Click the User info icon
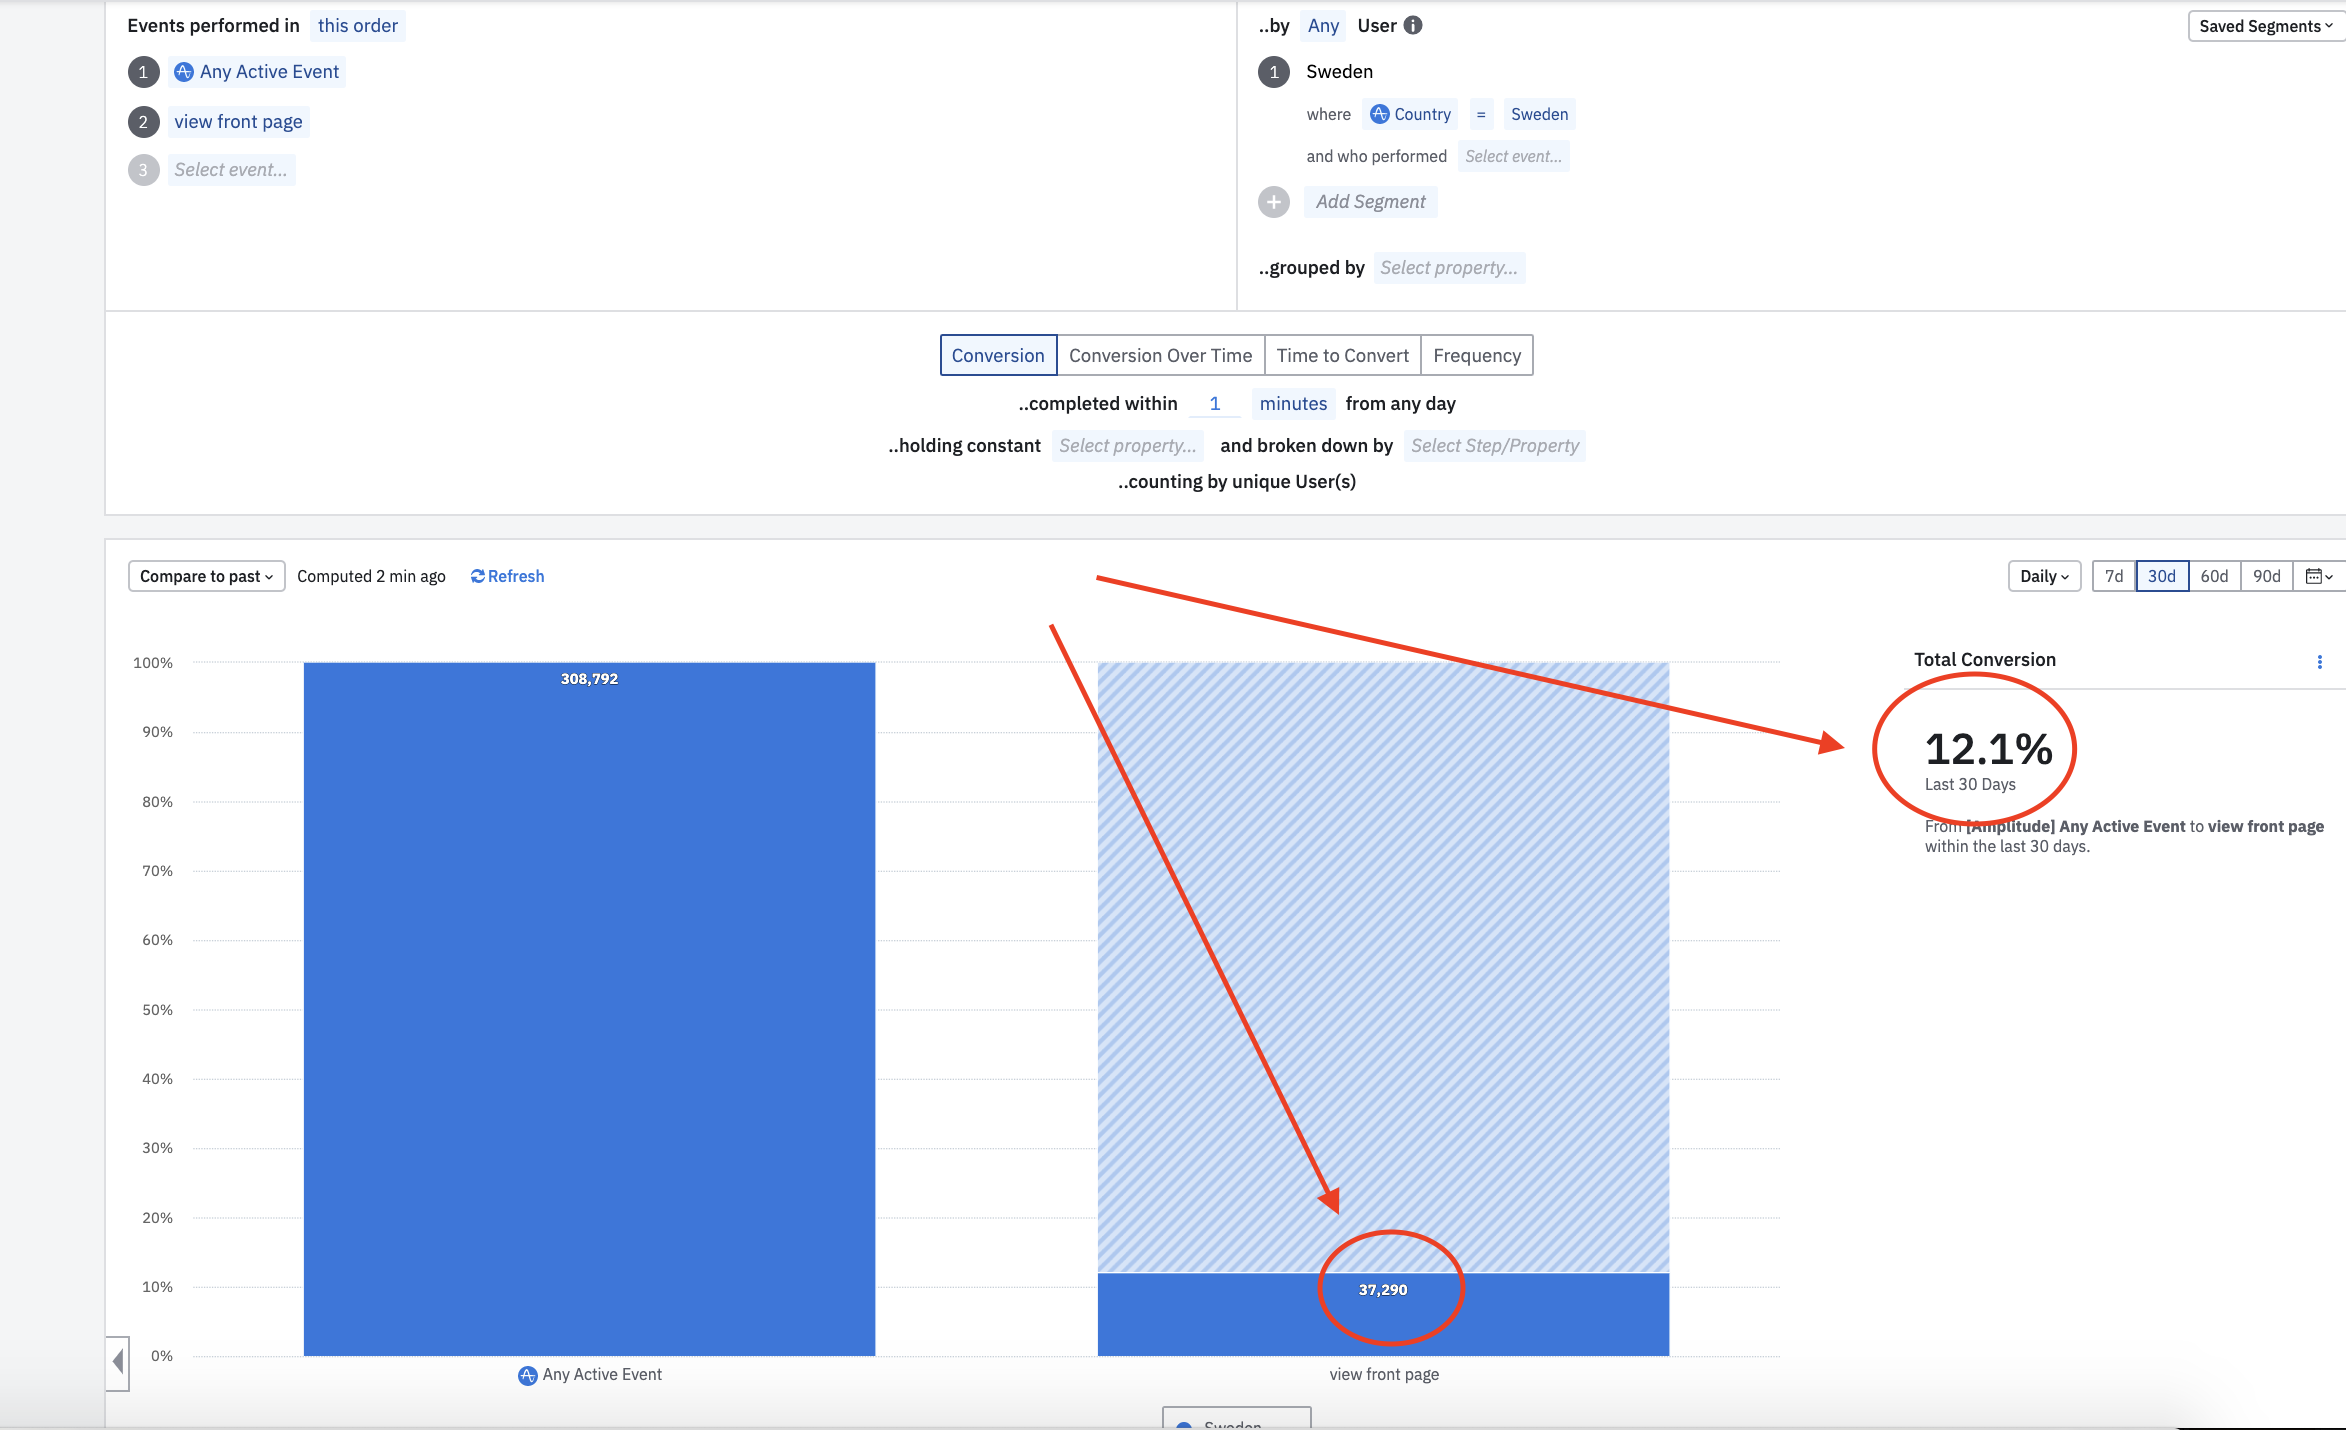The image size is (2346, 1430). coord(1412,26)
